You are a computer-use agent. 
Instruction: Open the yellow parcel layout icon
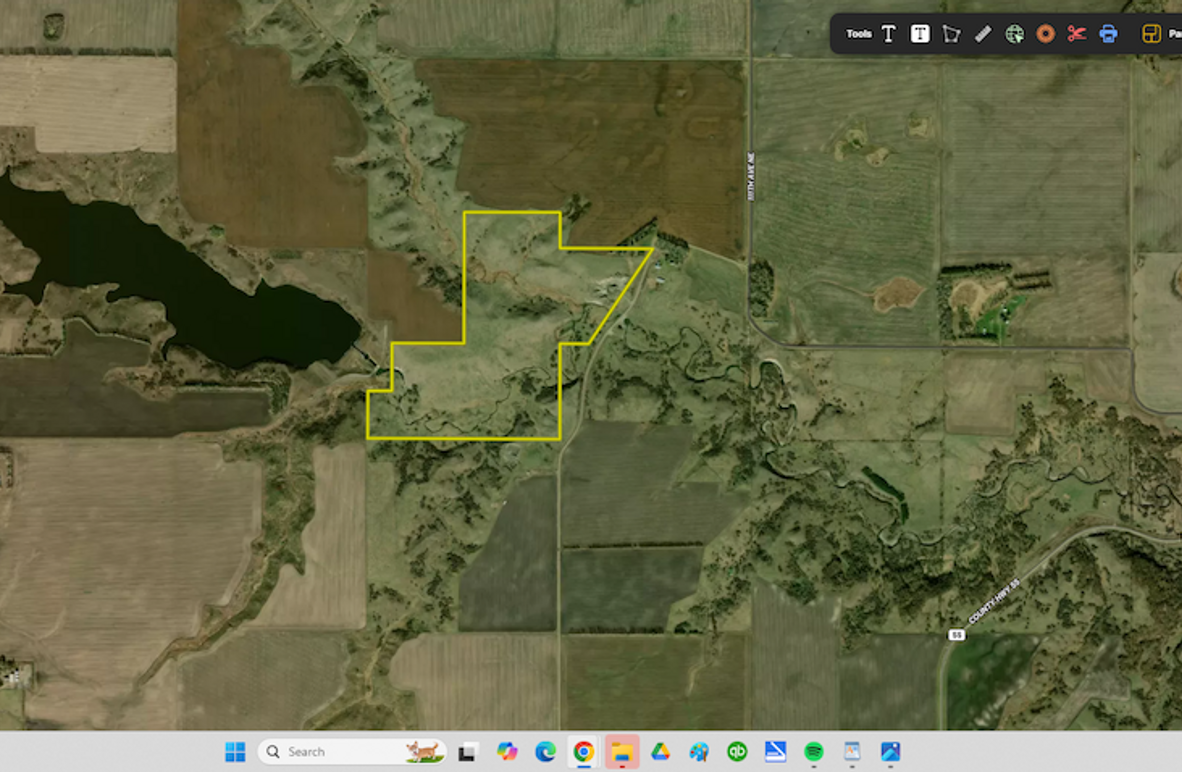click(1151, 34)
